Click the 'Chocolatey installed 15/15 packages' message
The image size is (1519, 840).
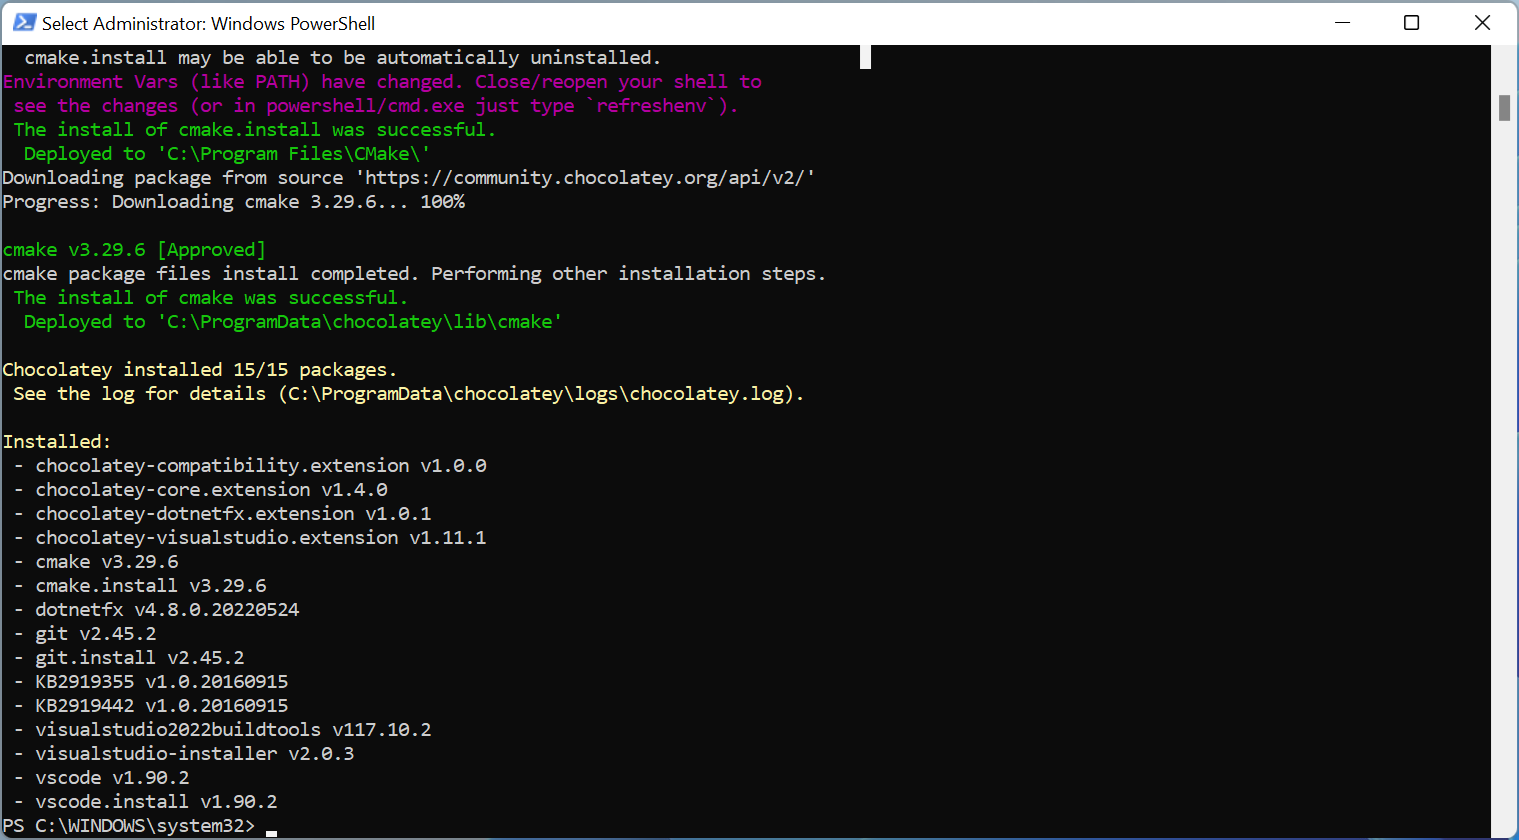(199, 370)
